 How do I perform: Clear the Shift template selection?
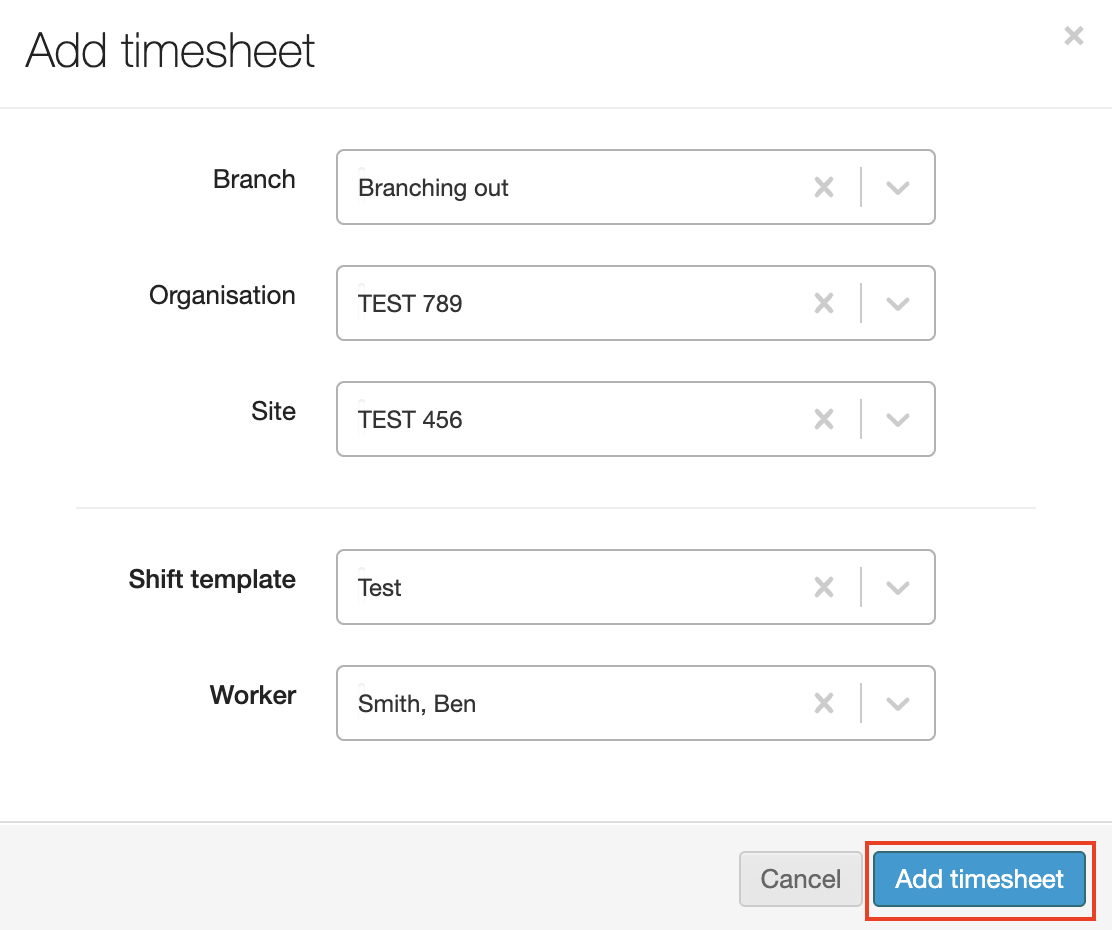click(824, 588)
